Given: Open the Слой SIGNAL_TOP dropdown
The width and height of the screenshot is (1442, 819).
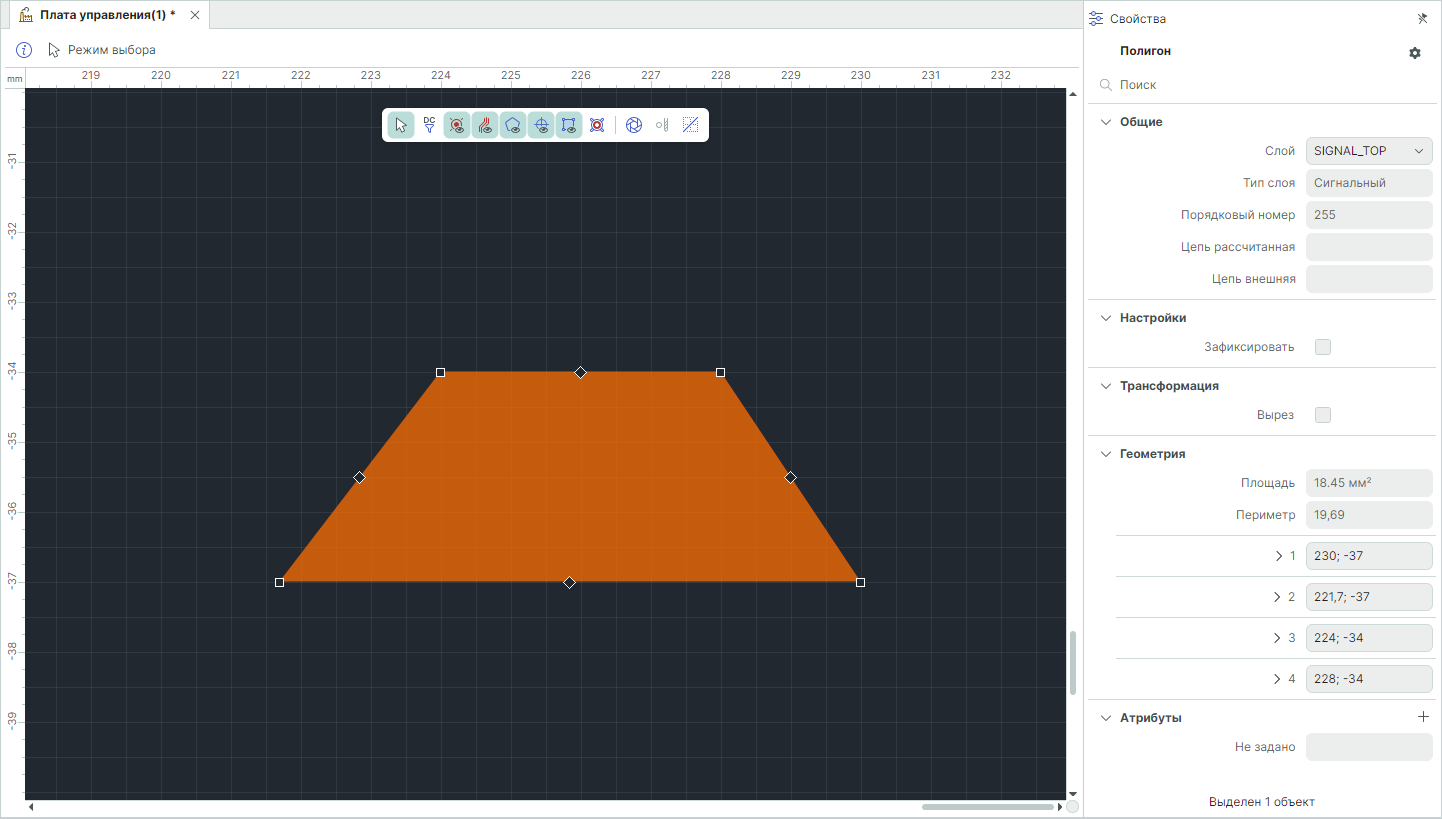Looking at the screenshot, I should 1368,151.
